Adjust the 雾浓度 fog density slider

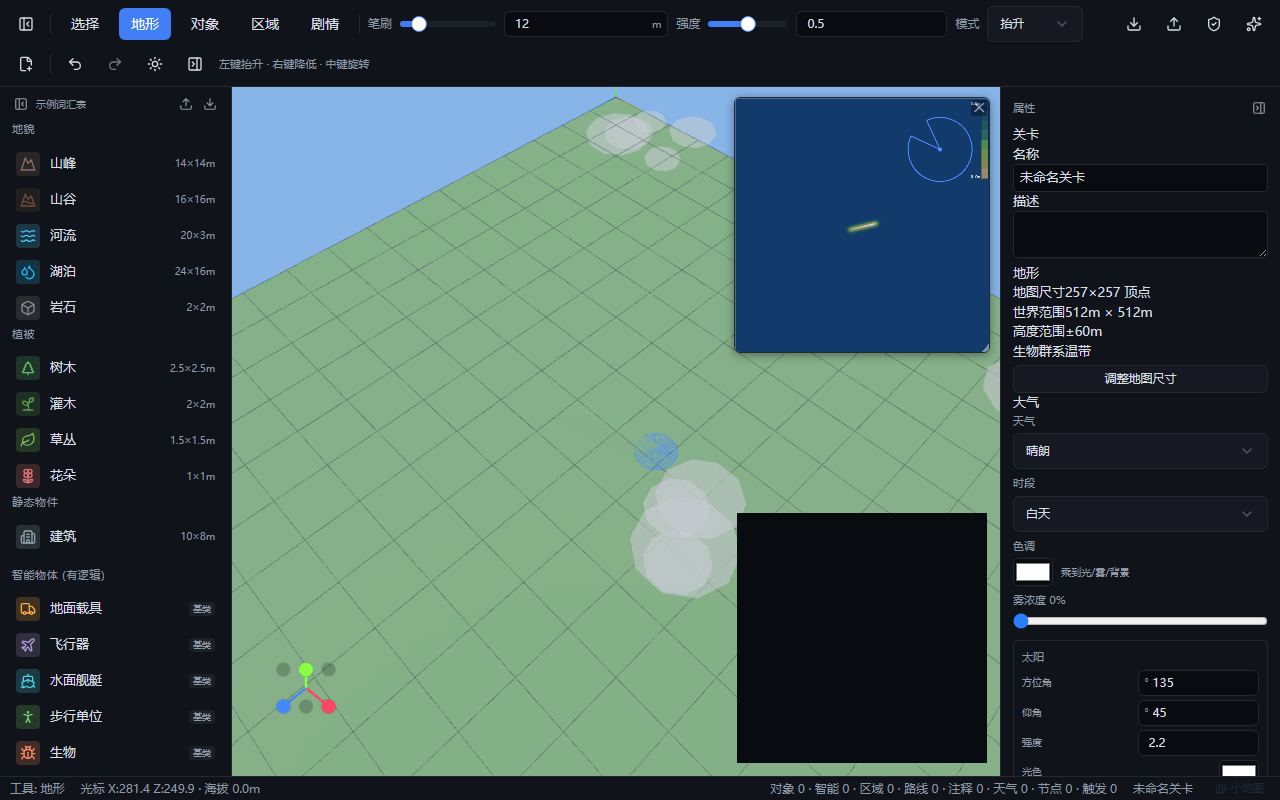(1140, 621)
